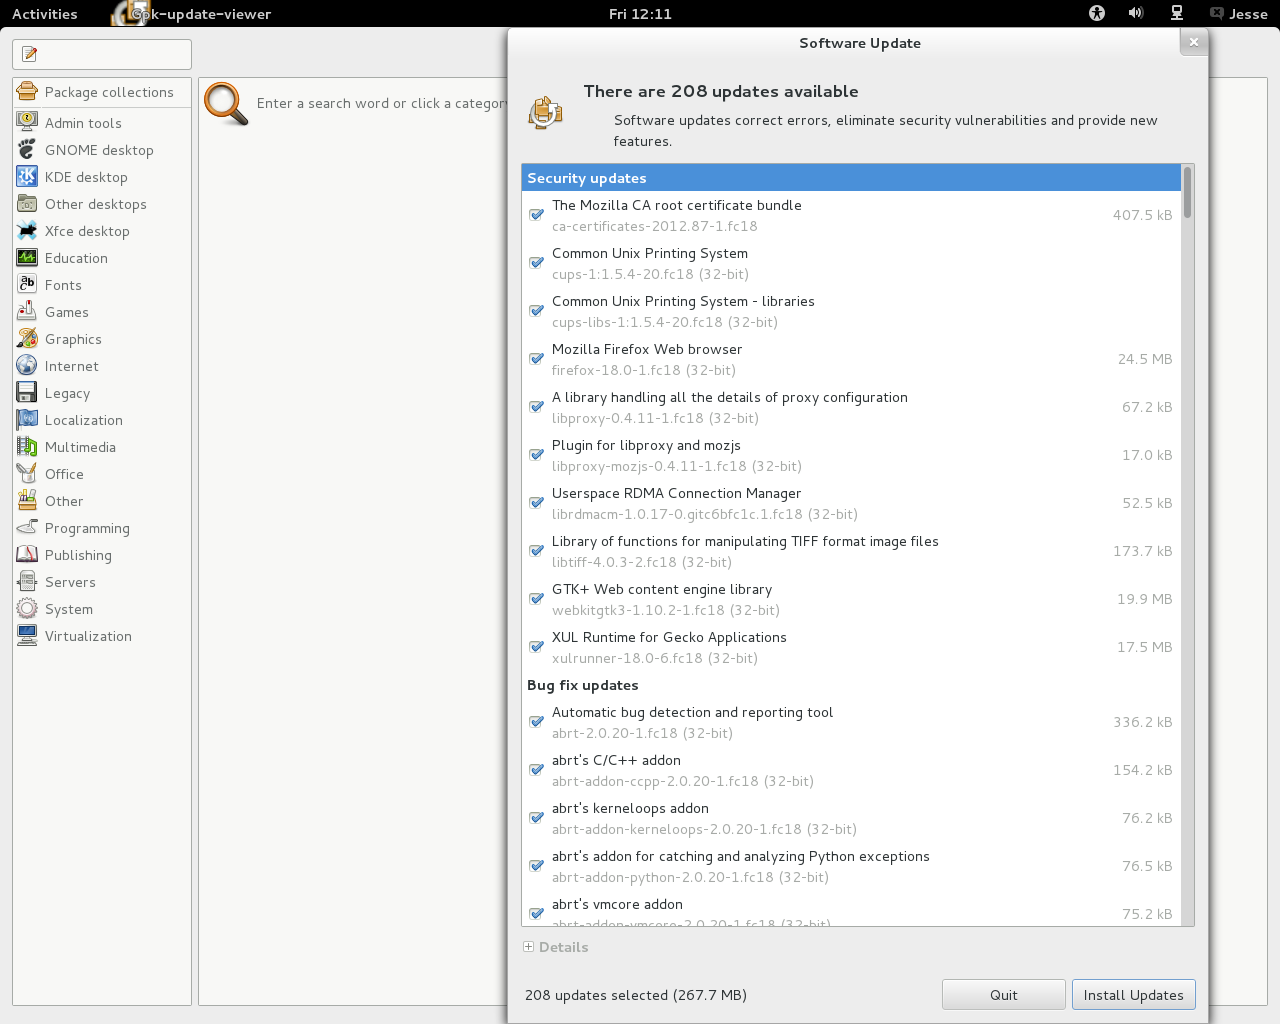Select the Other desktops category
The height and width of the screenshot is (1024, 1280).
pos(102,204)
